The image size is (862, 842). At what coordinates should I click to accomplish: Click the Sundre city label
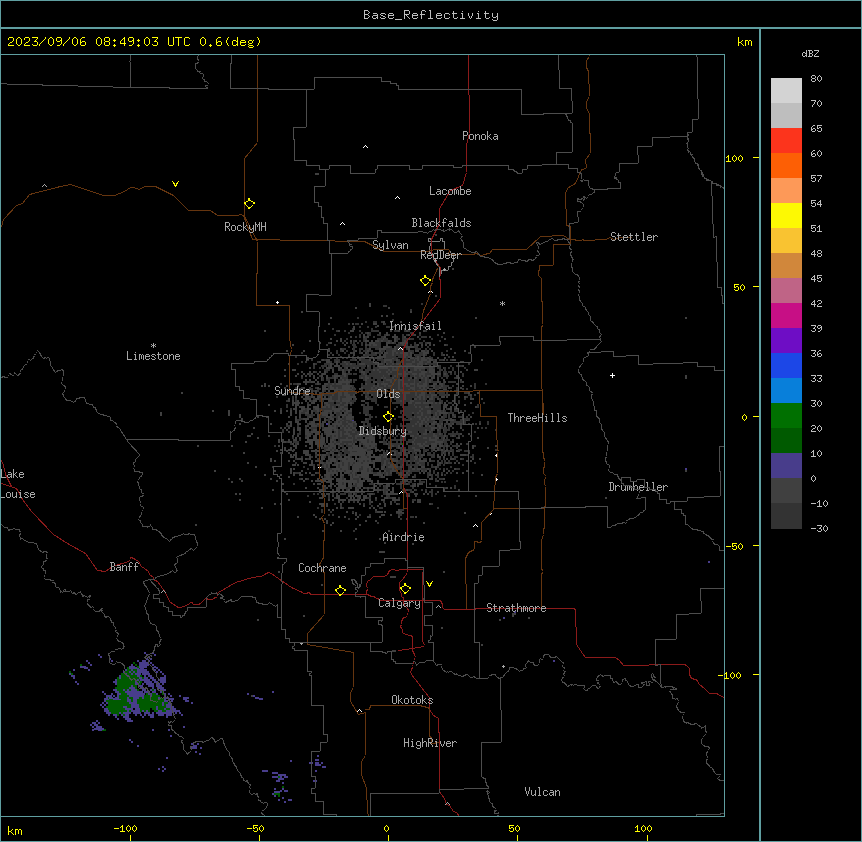point(292,391)
